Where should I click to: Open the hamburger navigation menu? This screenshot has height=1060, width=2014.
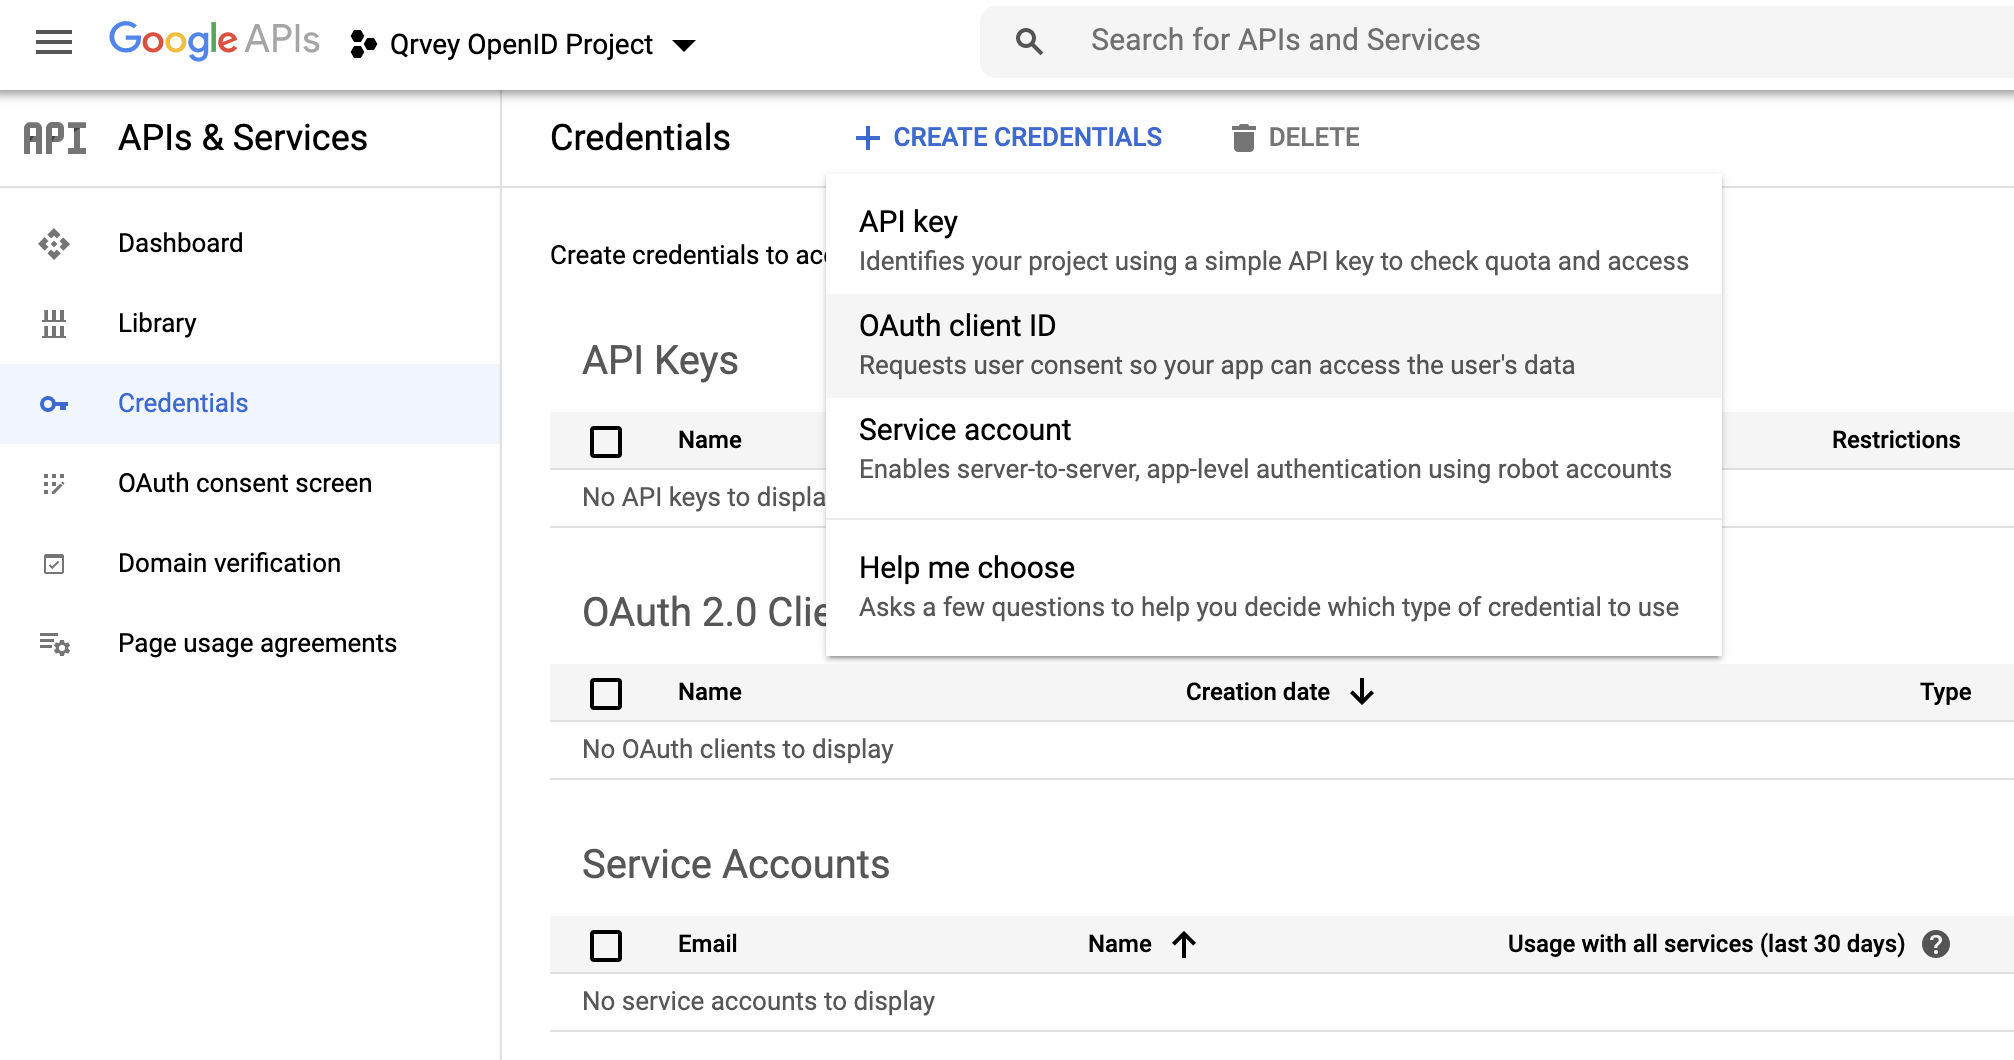click(x=54, y=42)
